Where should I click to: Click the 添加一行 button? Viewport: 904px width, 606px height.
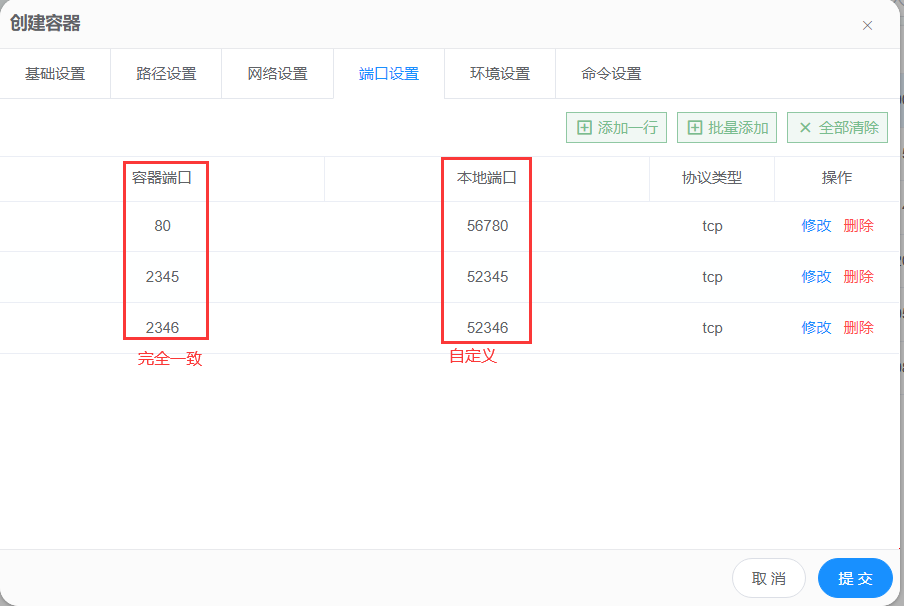616,127
